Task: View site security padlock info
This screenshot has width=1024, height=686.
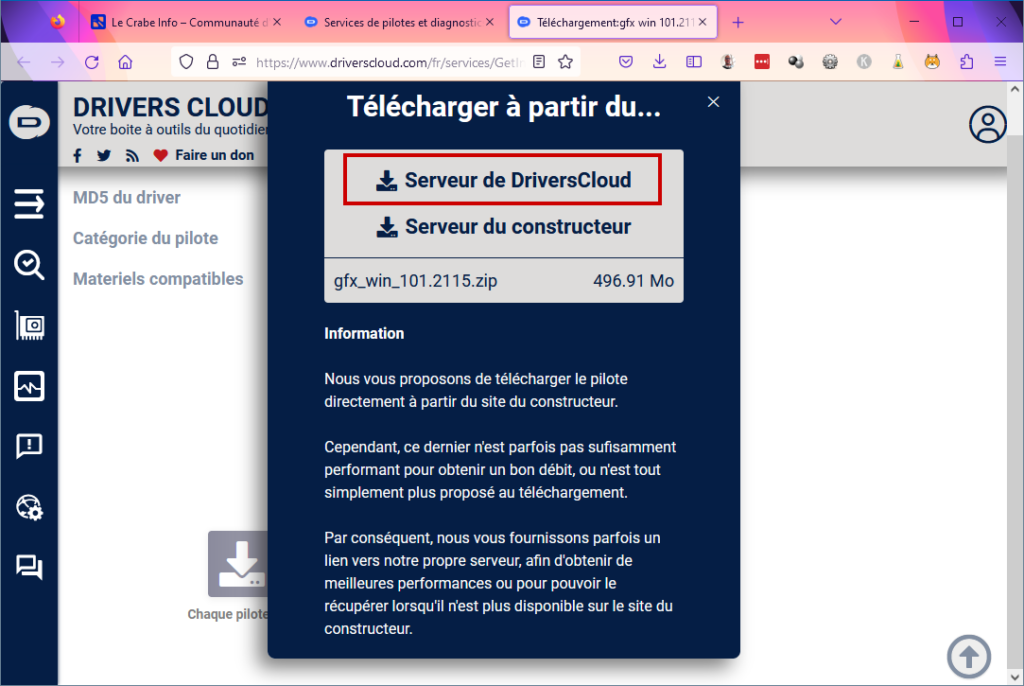Action: tap(212, 62)
